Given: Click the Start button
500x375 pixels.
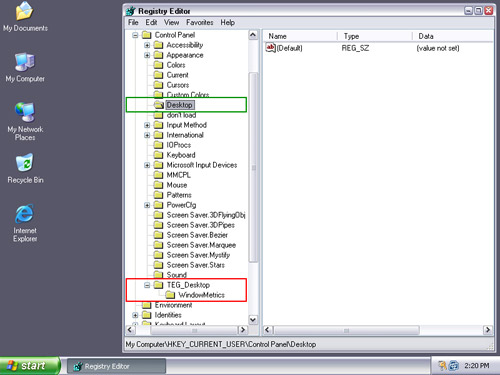Looking at the screenshot, I should (30, 366).
